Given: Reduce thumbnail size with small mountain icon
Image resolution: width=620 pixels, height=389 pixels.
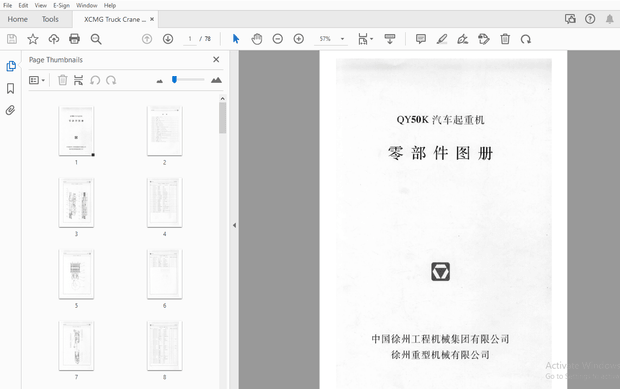Looking at the screenshot, I should [x=160, y=81].
